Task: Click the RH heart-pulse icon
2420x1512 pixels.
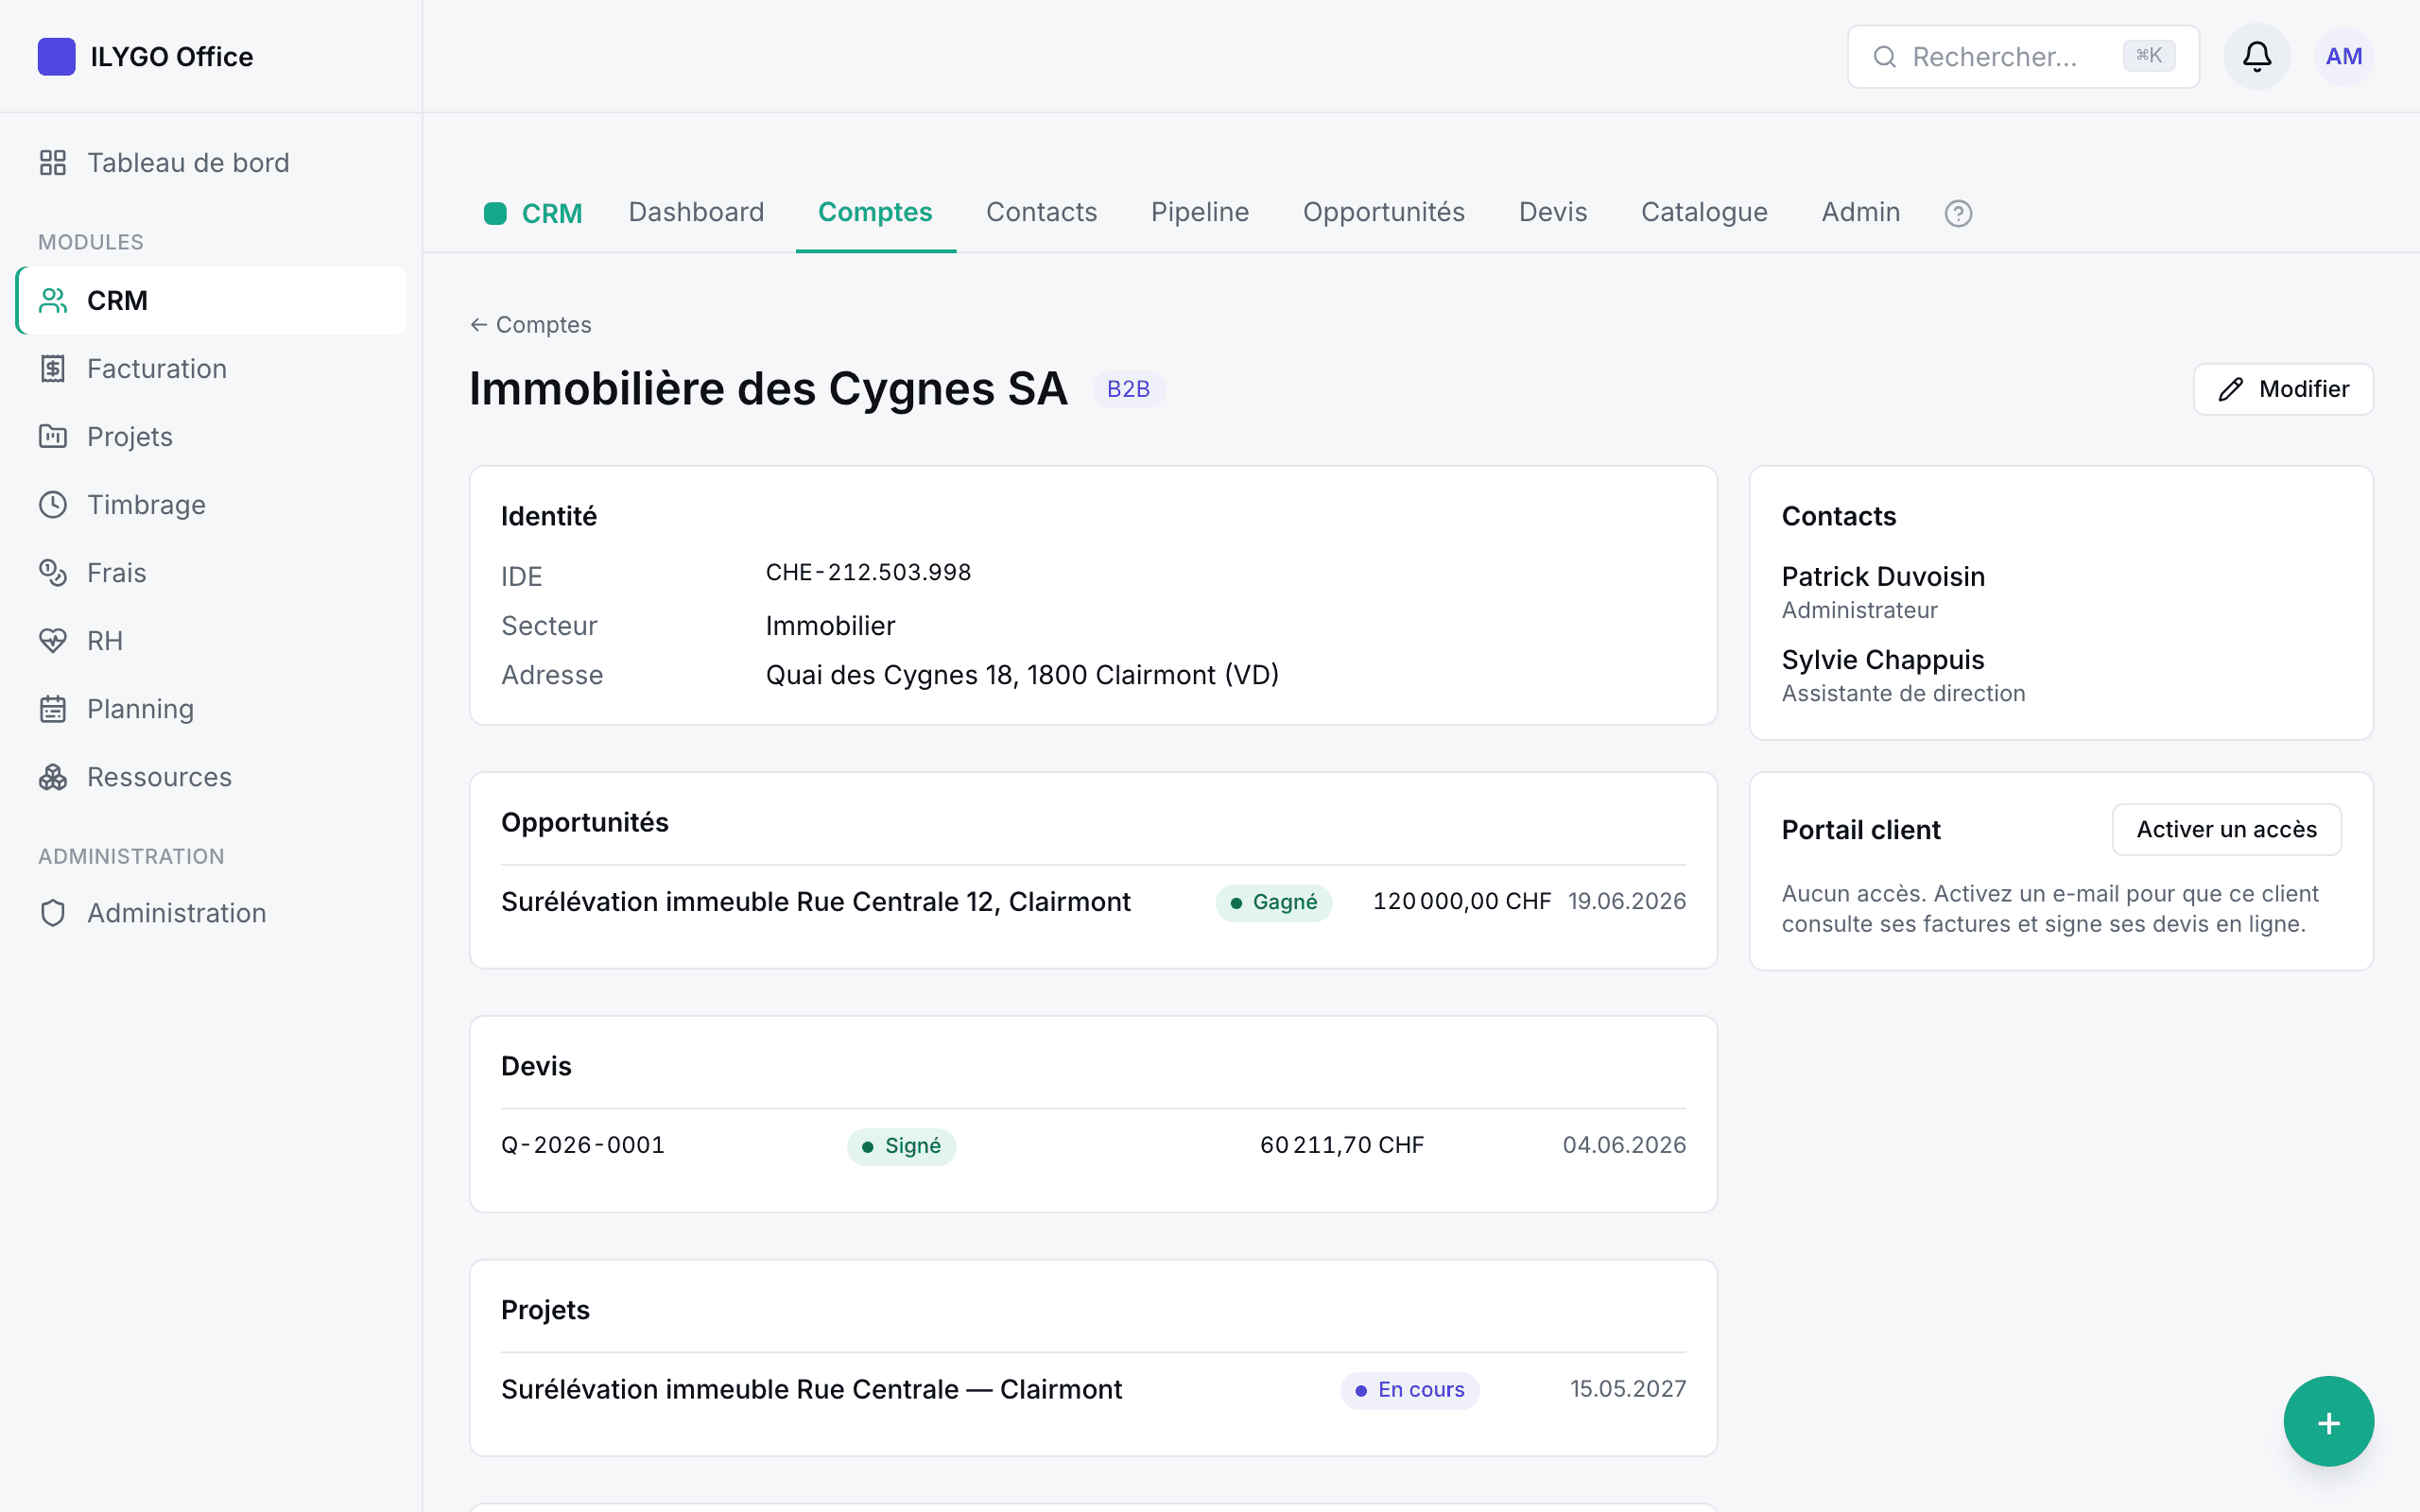Action: pos(53,641)
